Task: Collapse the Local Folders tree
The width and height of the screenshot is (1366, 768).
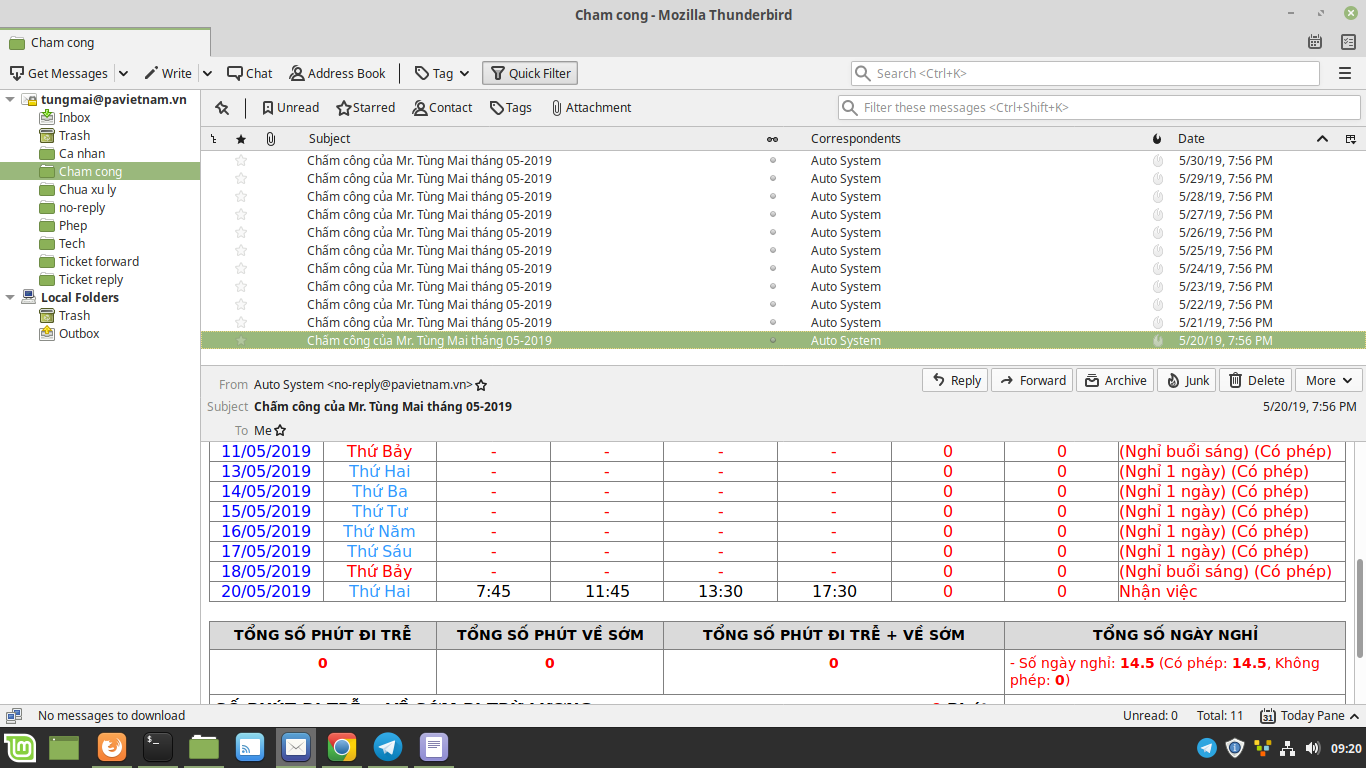Action: [10, 298]
